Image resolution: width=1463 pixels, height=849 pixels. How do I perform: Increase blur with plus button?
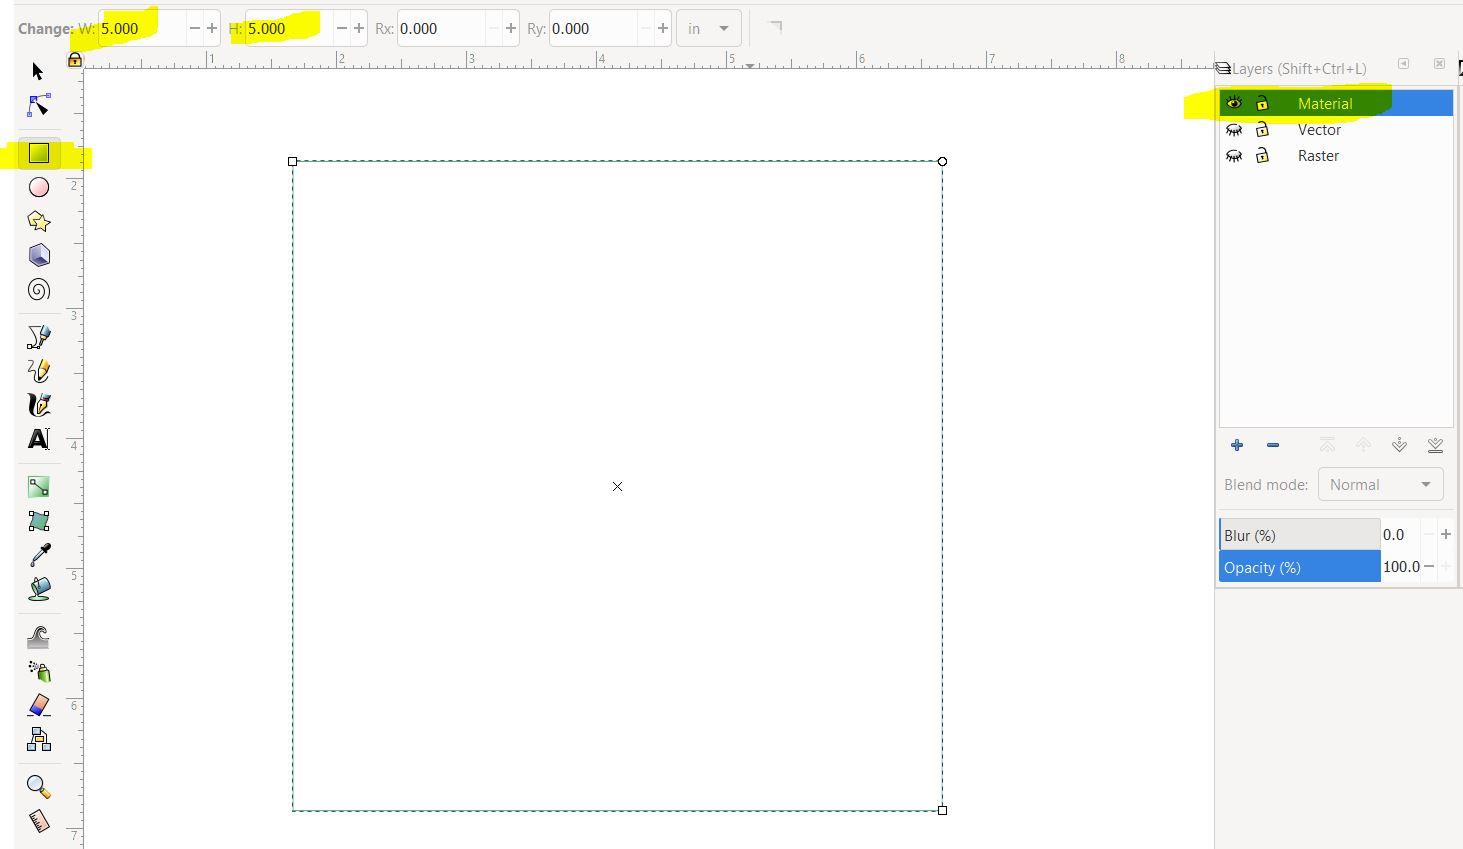tap(1445, 534)
